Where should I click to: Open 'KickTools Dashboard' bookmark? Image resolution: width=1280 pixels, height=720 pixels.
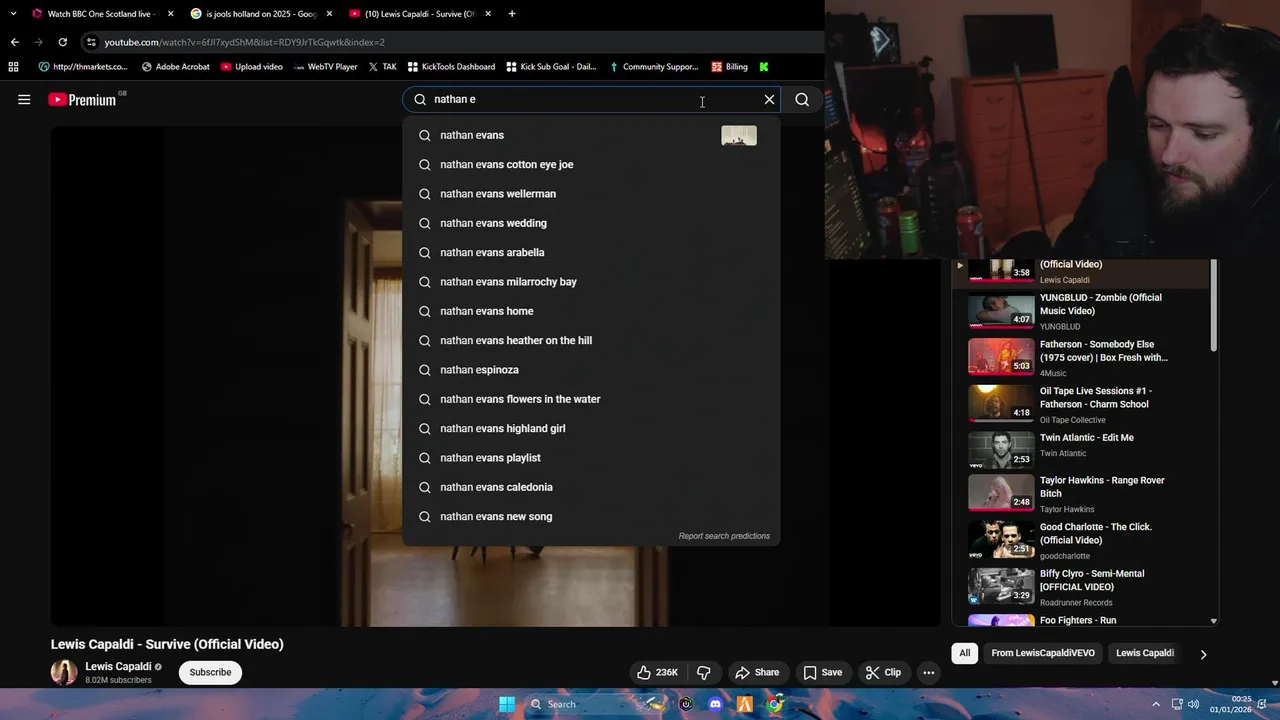coord(451,67)
